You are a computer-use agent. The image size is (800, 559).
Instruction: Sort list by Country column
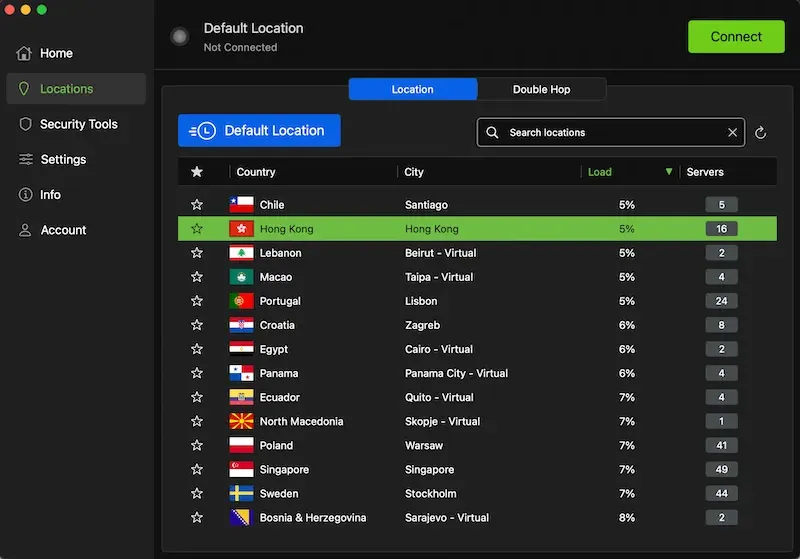click(256, 172)
